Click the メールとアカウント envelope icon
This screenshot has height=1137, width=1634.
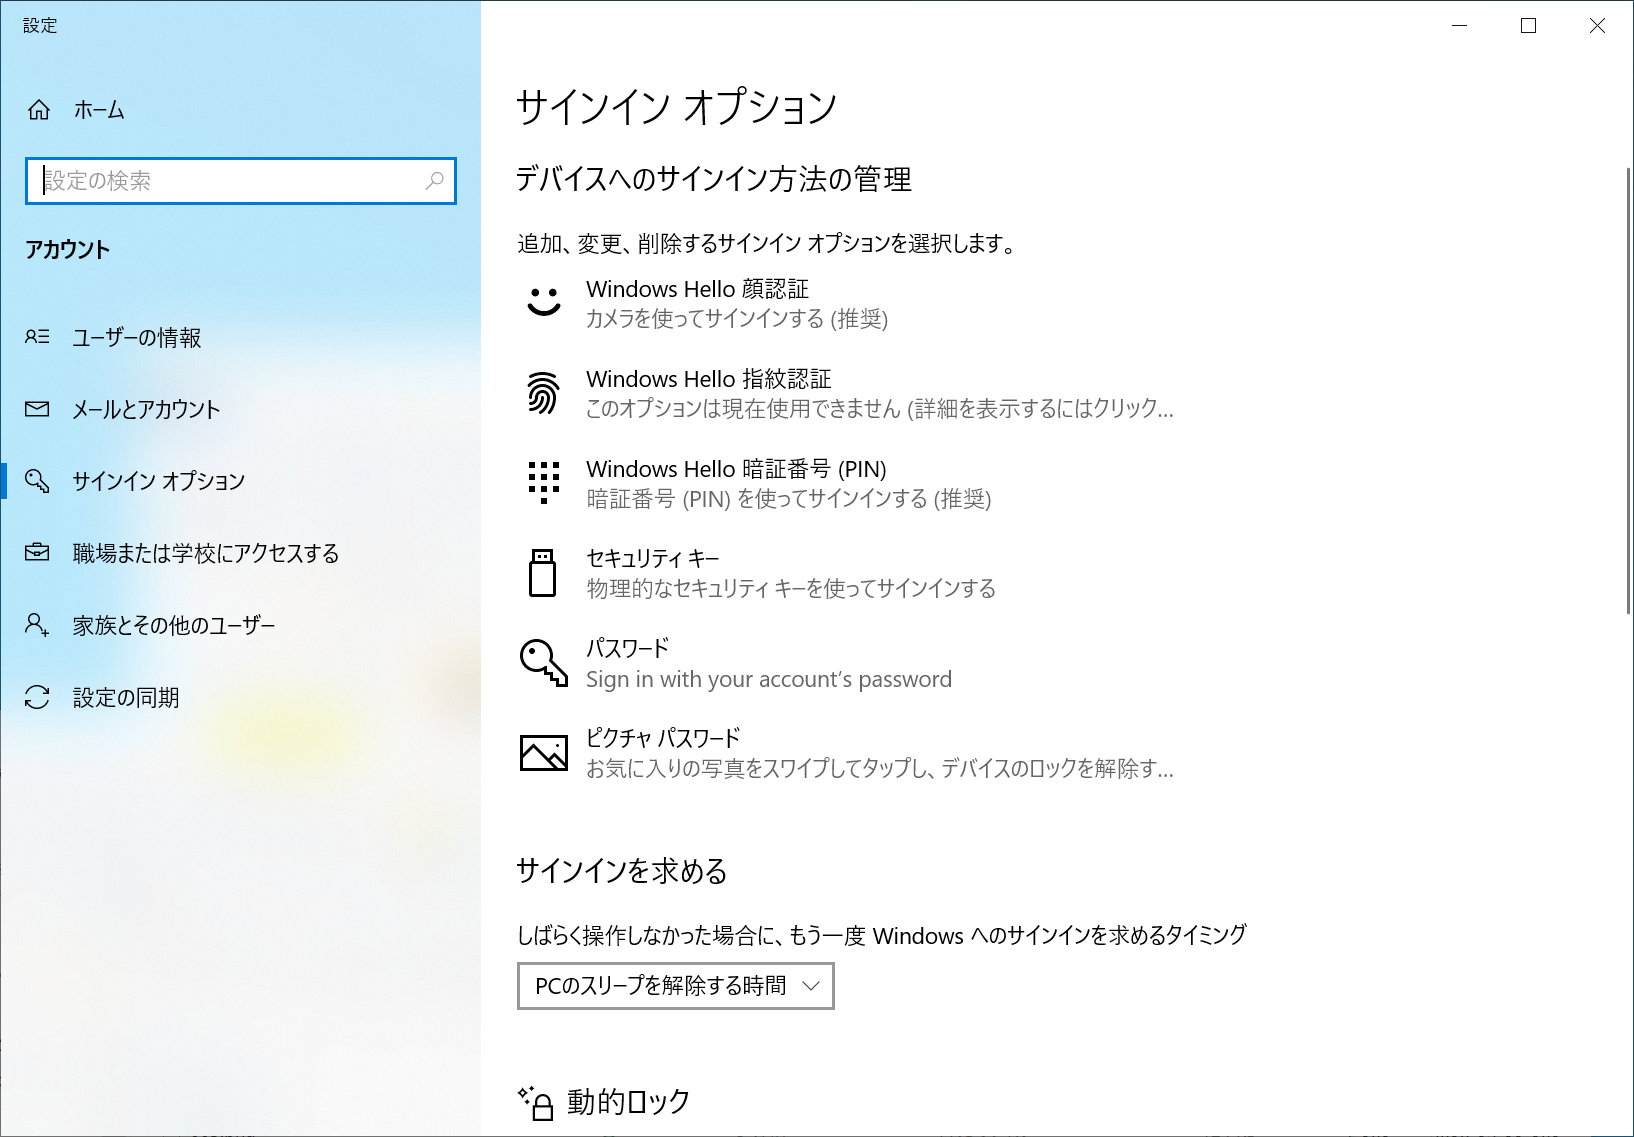coord(37,409)
